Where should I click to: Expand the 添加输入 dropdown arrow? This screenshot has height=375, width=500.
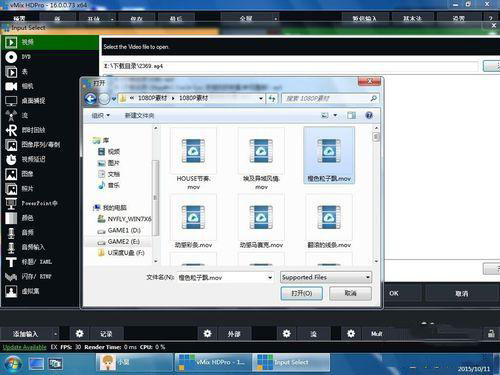click(55, 334)
